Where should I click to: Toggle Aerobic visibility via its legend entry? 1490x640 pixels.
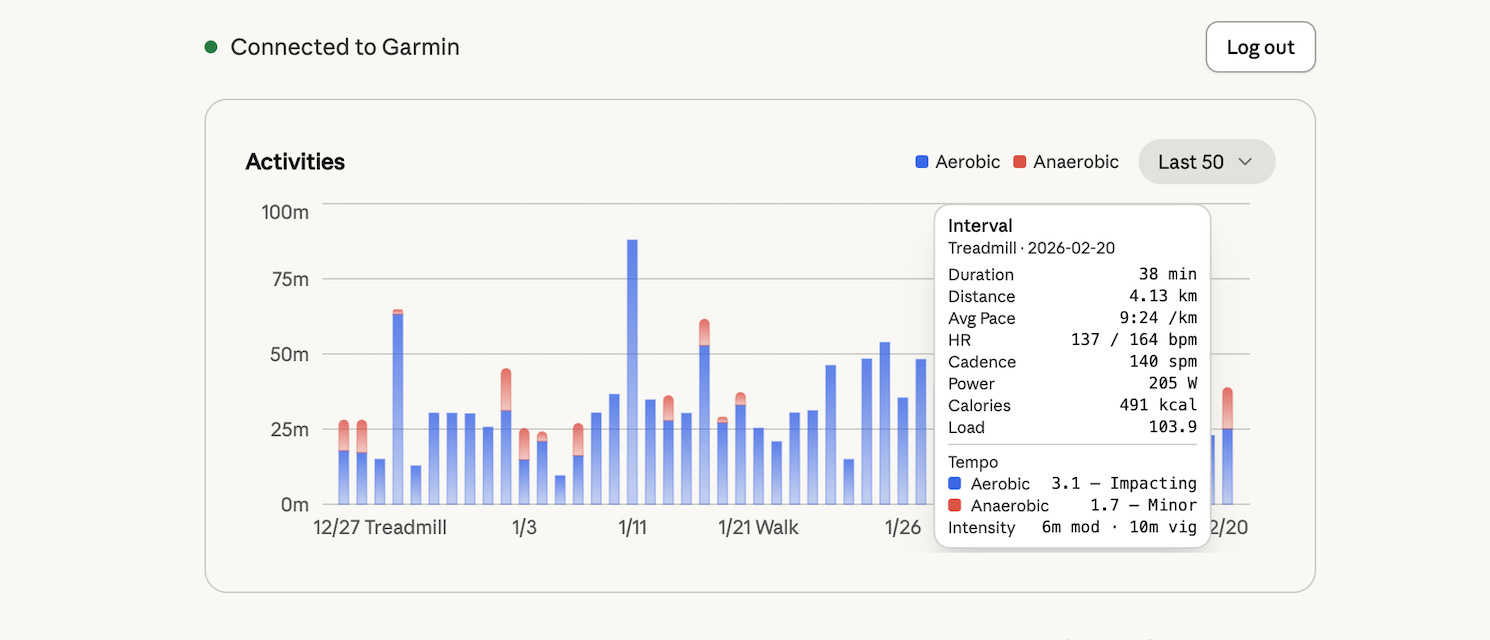coord(957,161)
